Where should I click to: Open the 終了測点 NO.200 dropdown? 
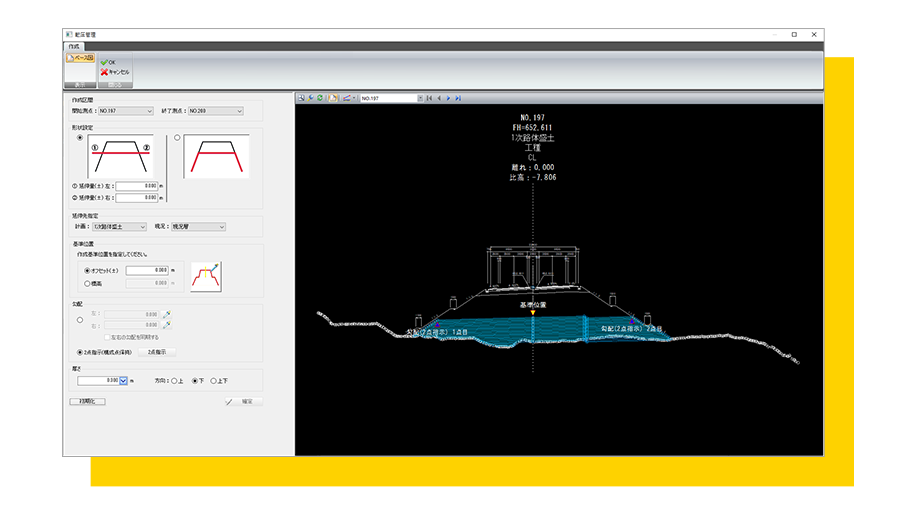tap(215, 111)
